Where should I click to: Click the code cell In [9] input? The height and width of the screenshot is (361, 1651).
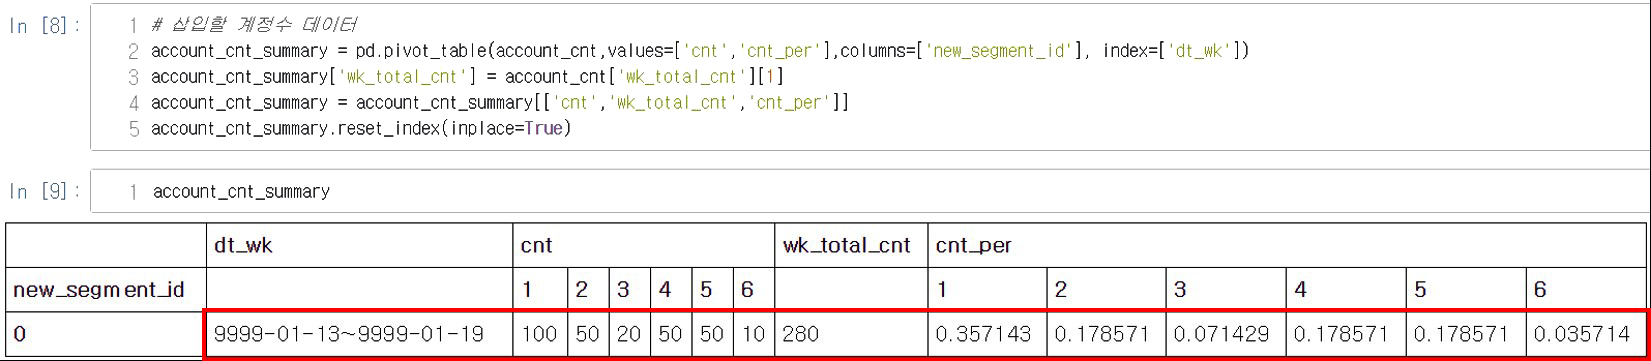[x=870, y=191]
